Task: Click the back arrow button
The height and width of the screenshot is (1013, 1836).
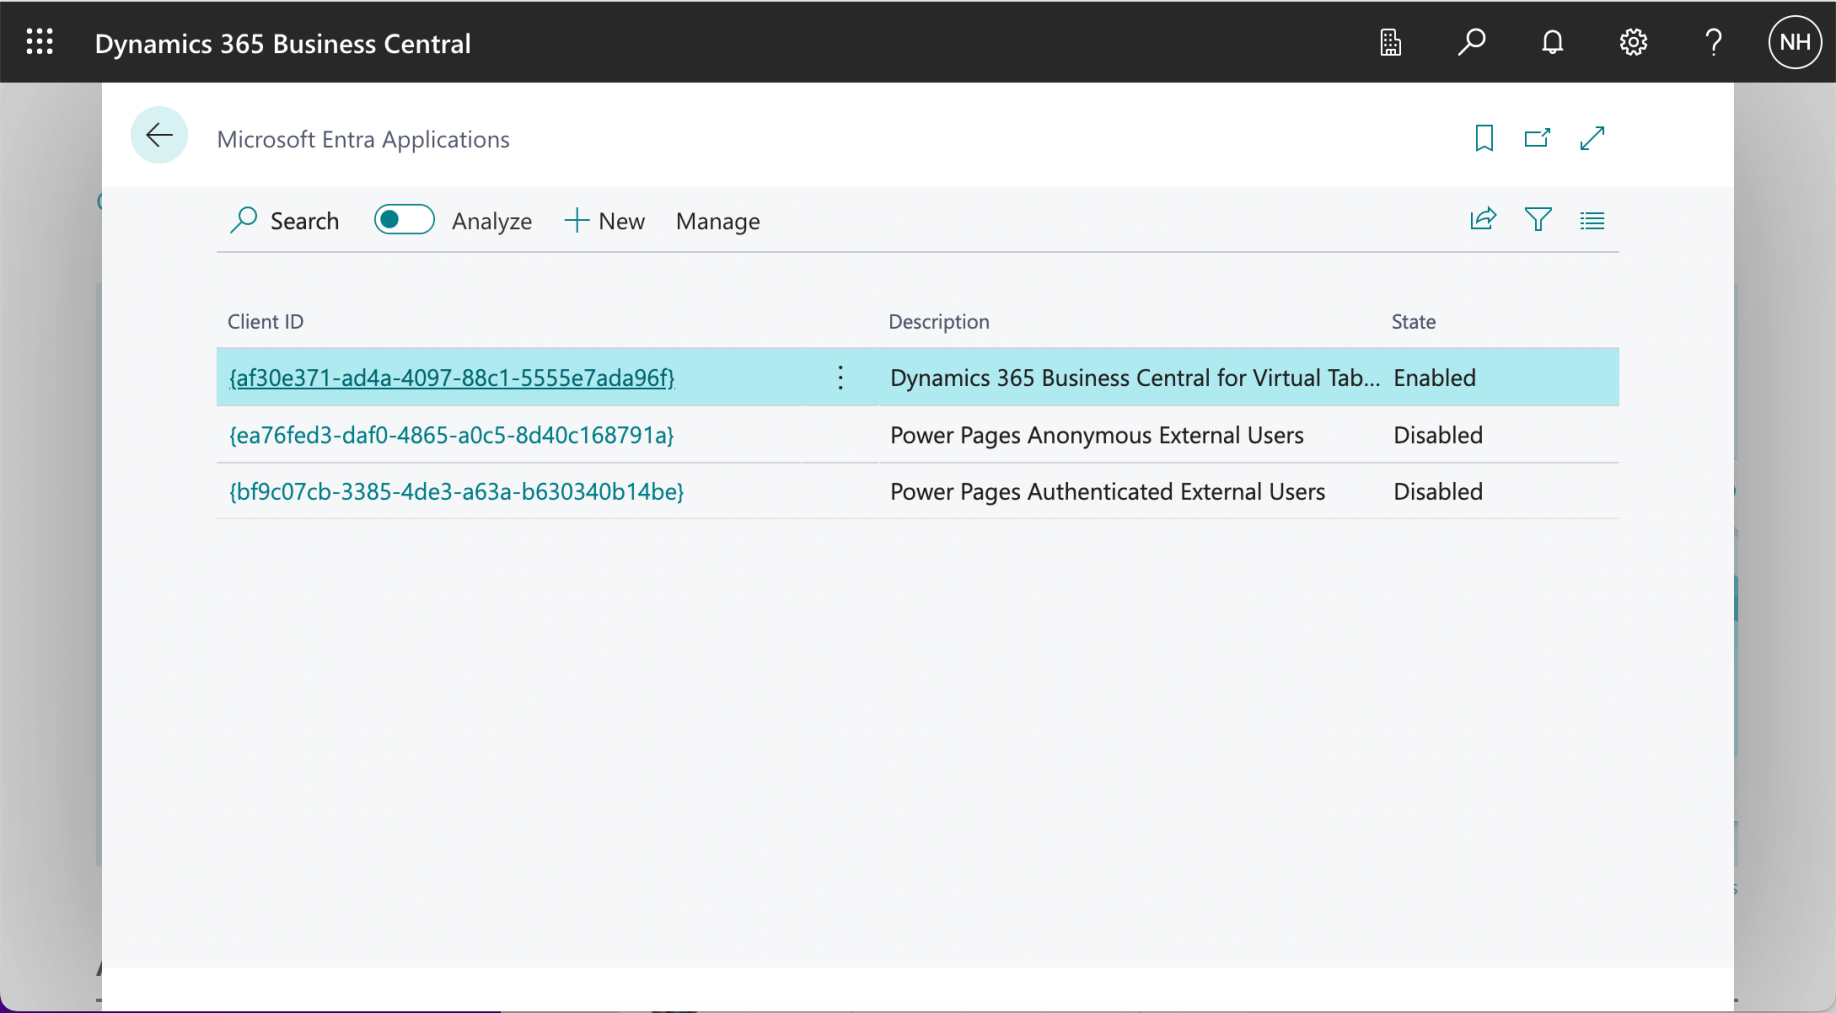Action: pyautogui.click(x=159, y=135)
